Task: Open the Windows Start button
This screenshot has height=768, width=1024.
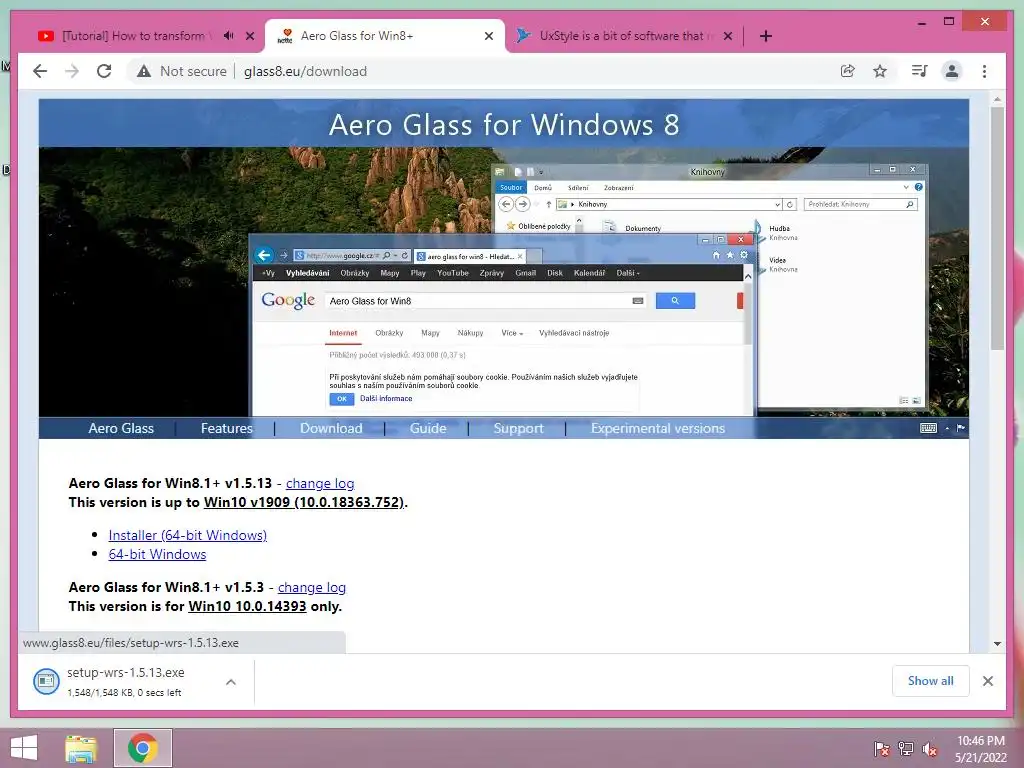Action: (x=24, y=748)
